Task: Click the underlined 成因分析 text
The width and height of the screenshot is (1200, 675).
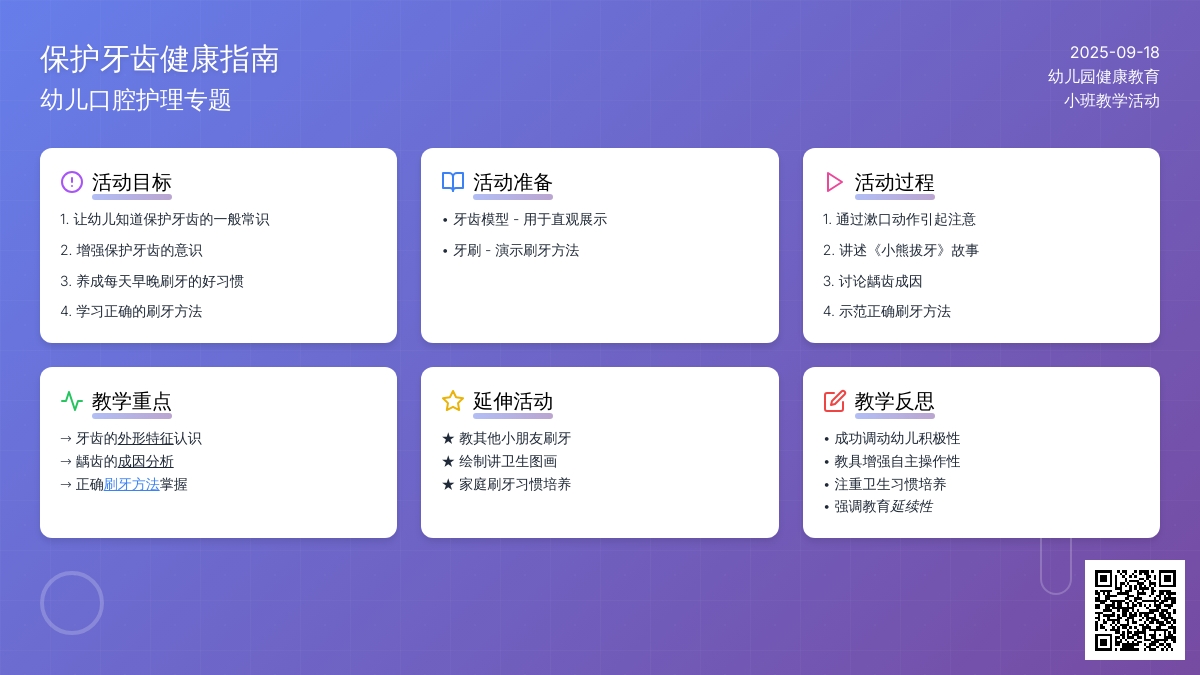Action: click(x=145, y=462)
